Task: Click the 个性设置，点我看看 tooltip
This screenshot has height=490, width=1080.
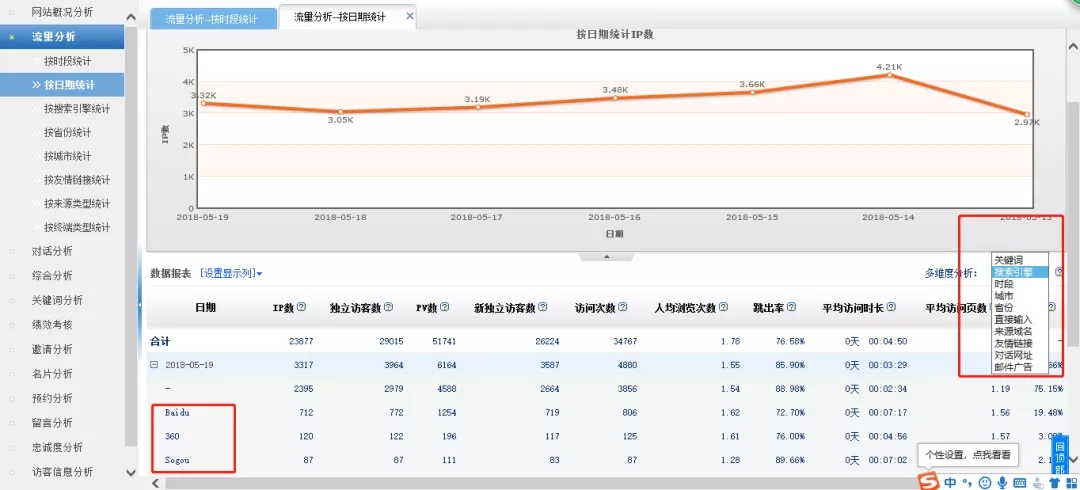Action: (968, 455)
